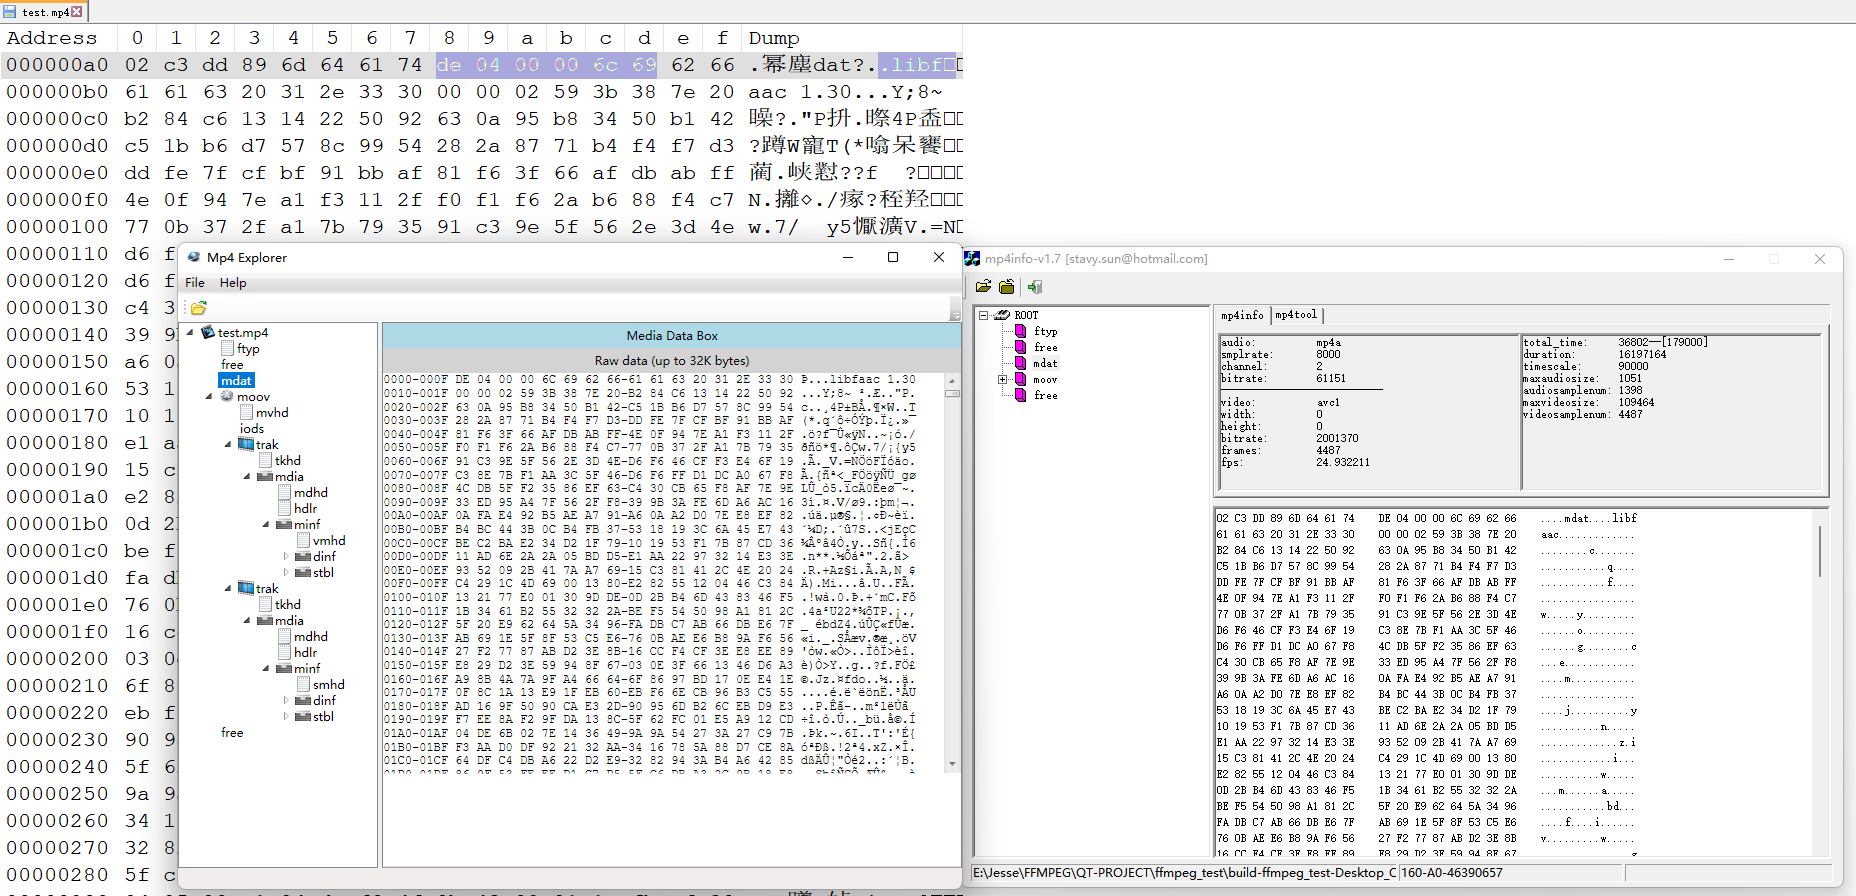Expand the moov node in mp4info tree
Viewport: 1856px width, 896px height.
(1002, 379)
